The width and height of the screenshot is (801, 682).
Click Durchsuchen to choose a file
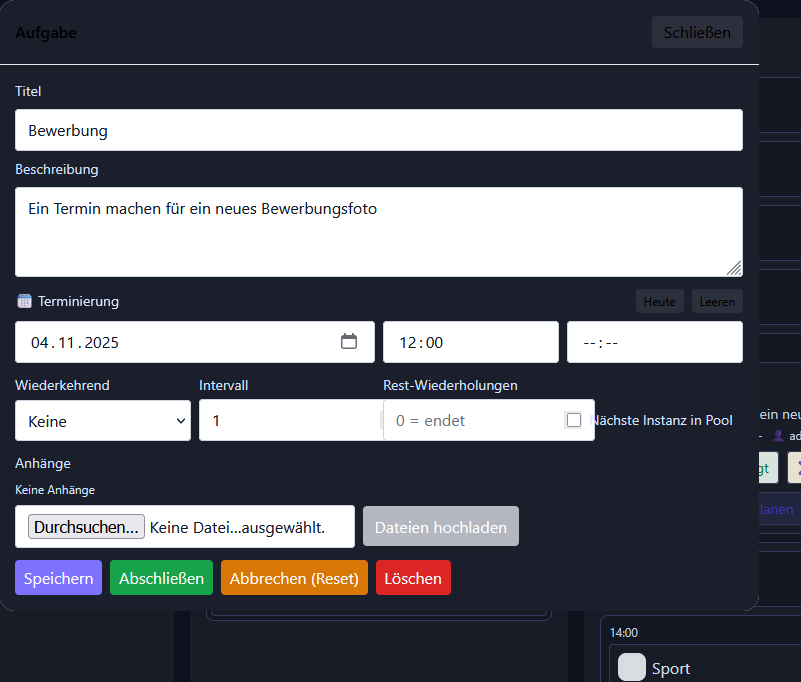(x=86, y=527)
